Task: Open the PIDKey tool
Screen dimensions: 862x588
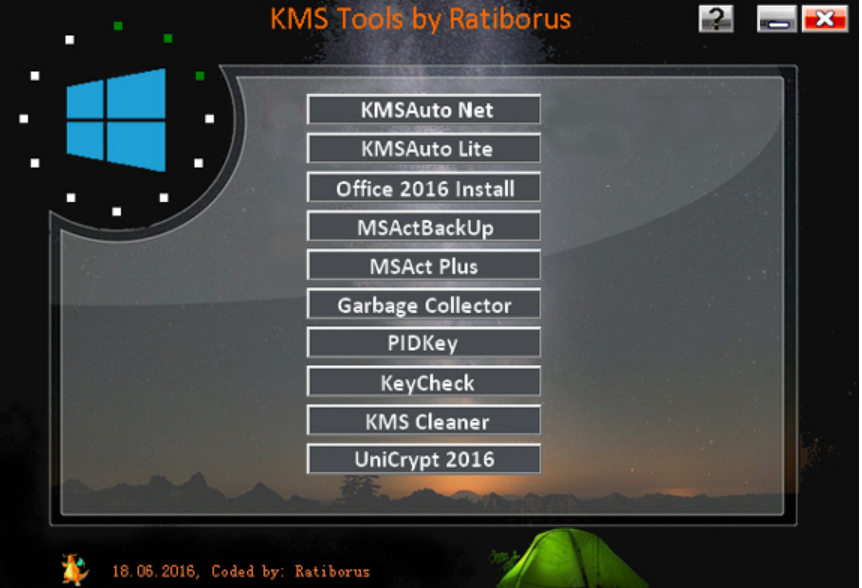Action: tap(423, 343)
